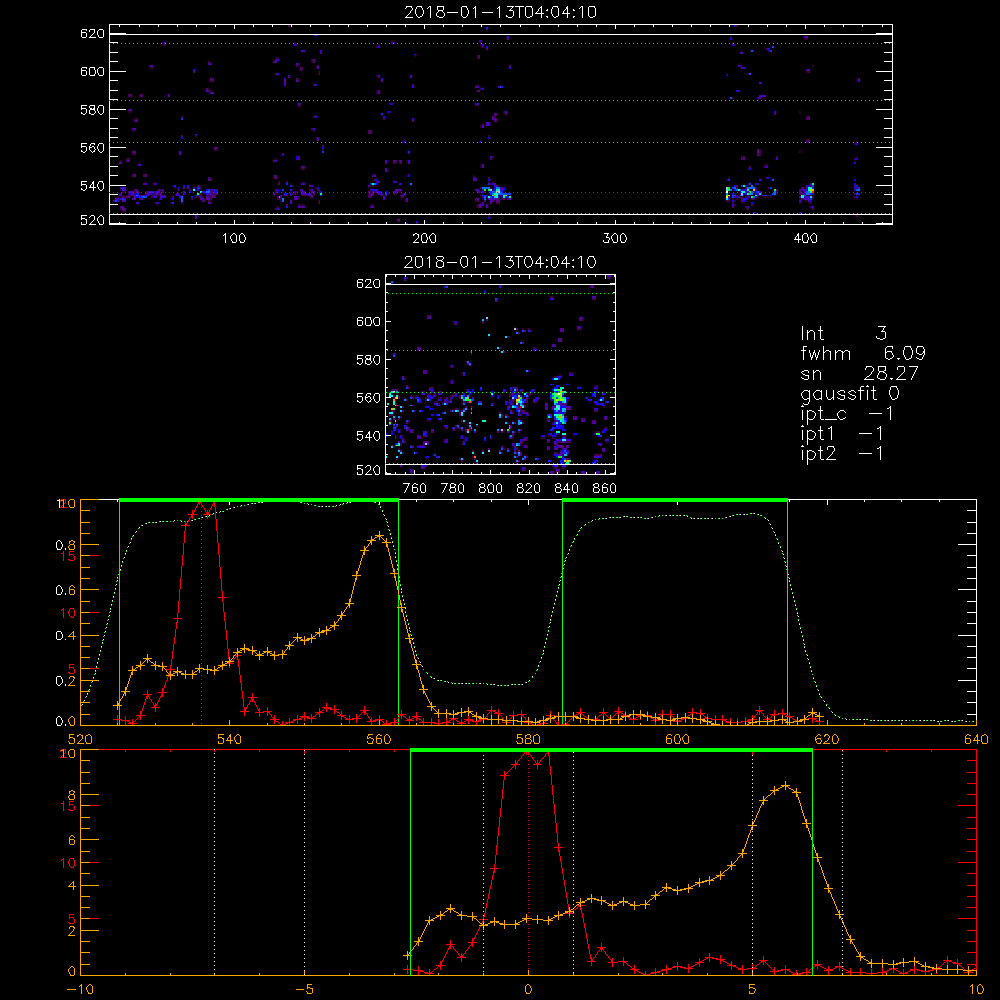This screenshot has width=1000, height=1000.
Task: Click x-axis label 800 under middle plot
Action: [x=490, y=489]
